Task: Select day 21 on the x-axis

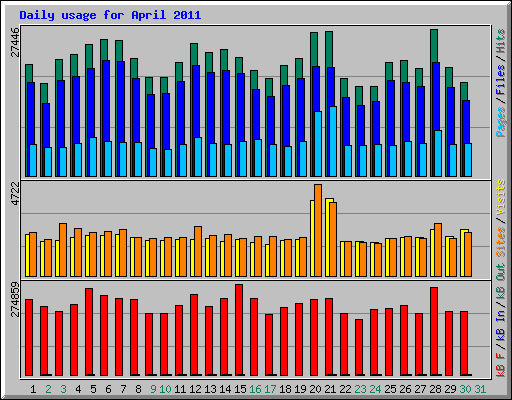Action: tap(330, 389)
